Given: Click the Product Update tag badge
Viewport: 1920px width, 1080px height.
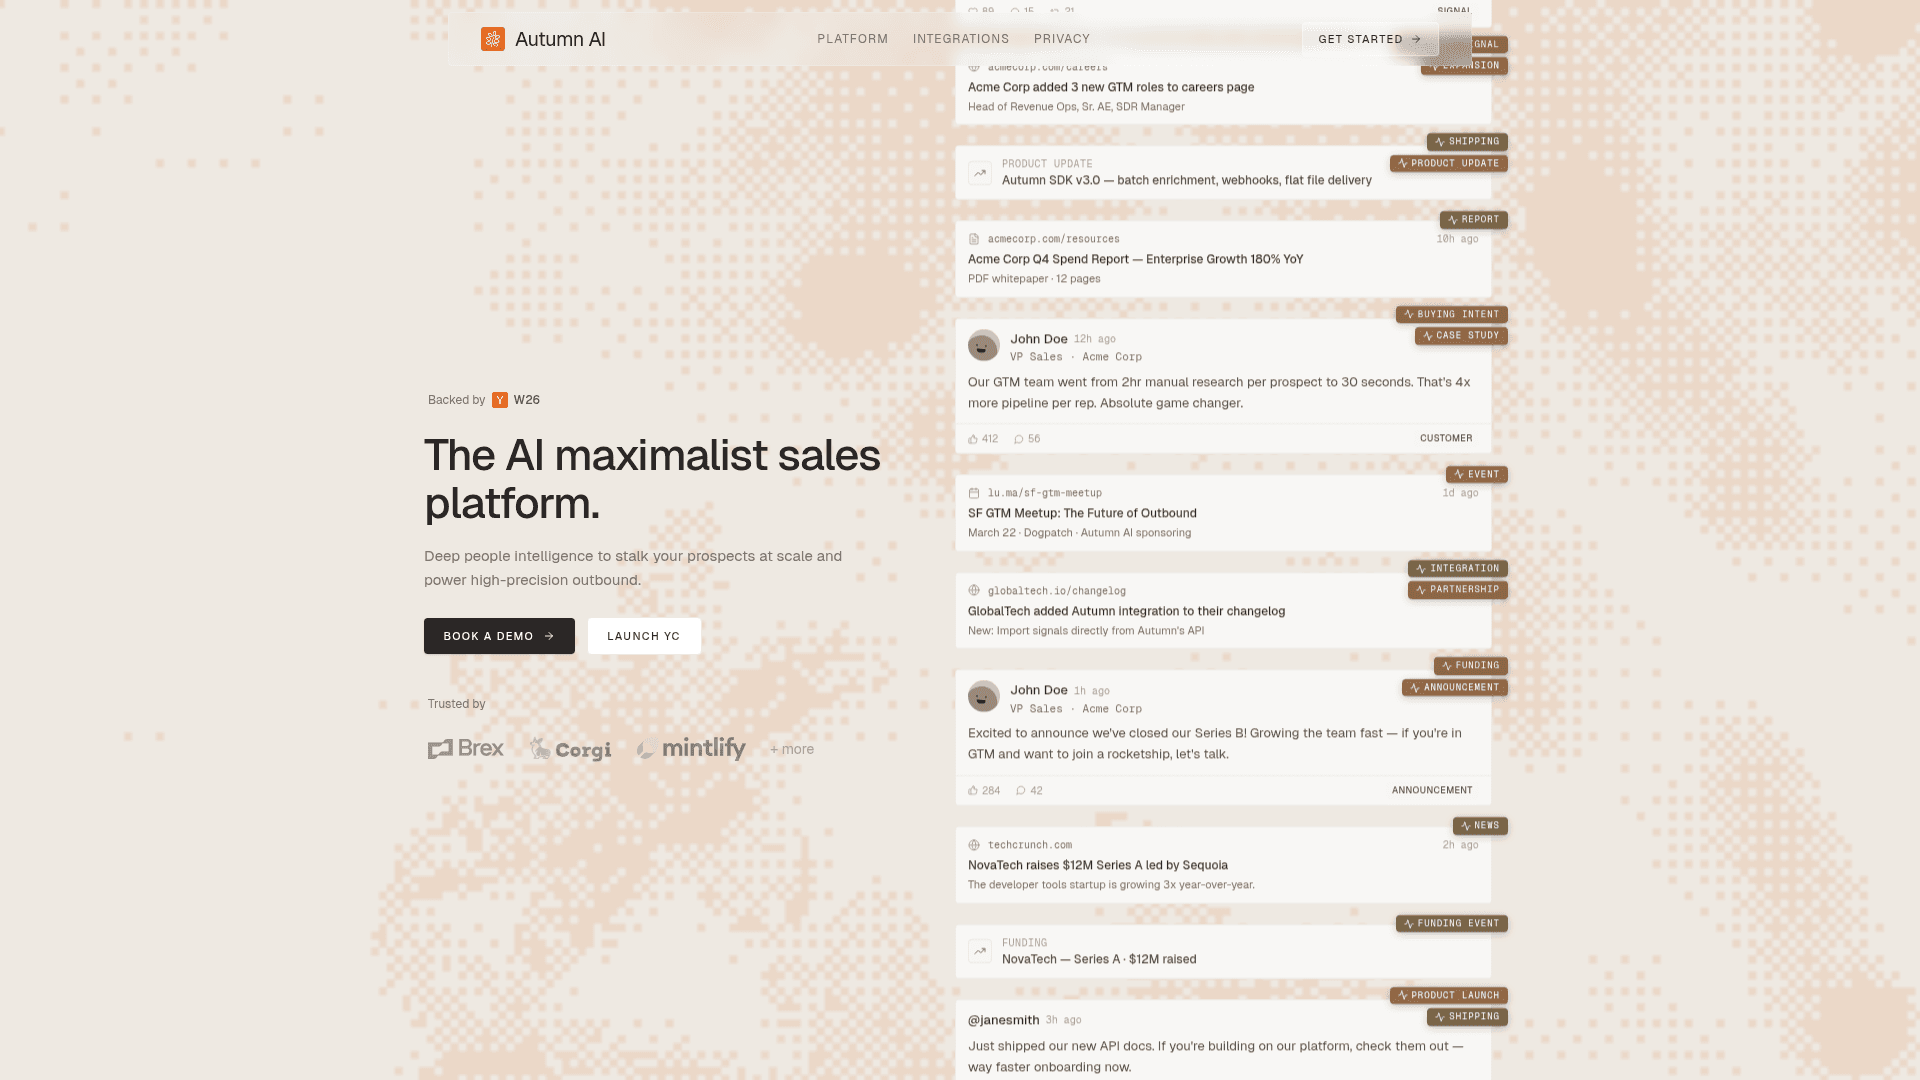Looking at the screenshot, I should click(1448, 163).
